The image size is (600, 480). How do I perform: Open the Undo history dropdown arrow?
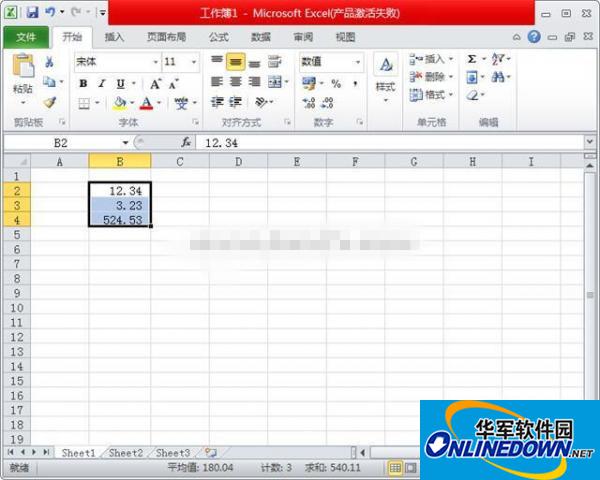[x=62, y=12]
